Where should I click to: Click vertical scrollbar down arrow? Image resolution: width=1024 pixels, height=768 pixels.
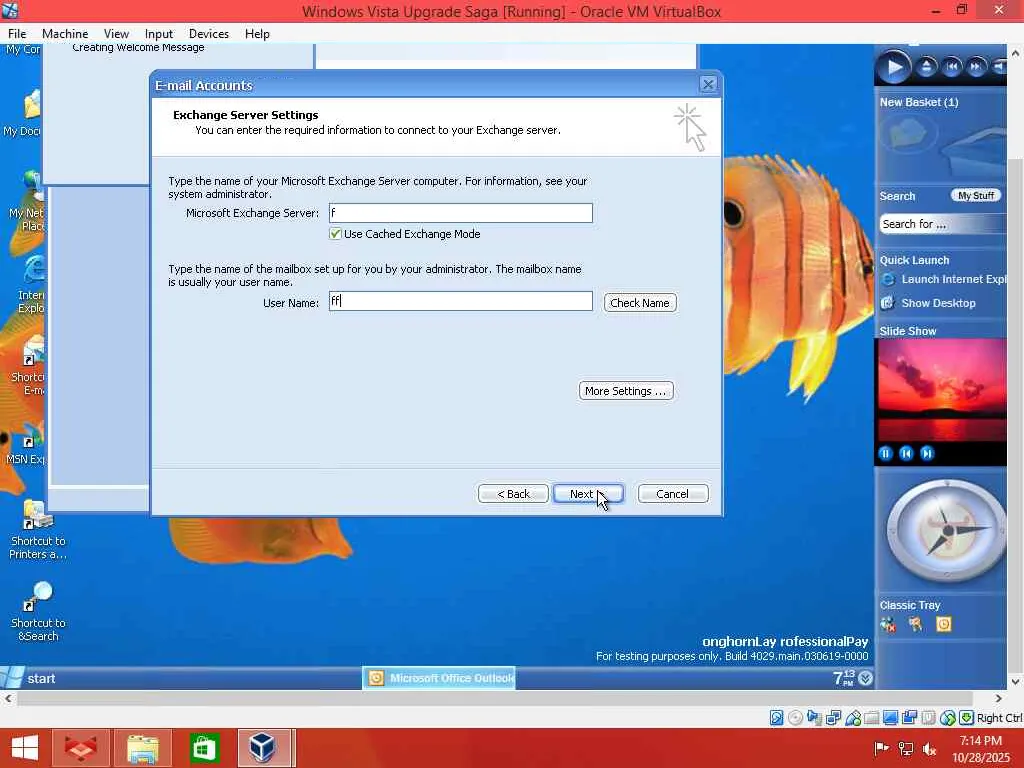1016,681
